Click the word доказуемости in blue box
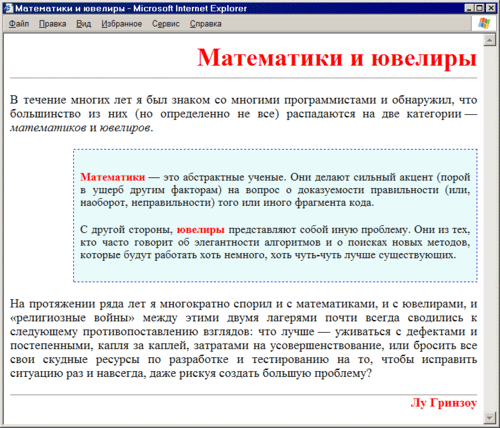The width and height of the screenshot is (500, 428). pos(331,190)
